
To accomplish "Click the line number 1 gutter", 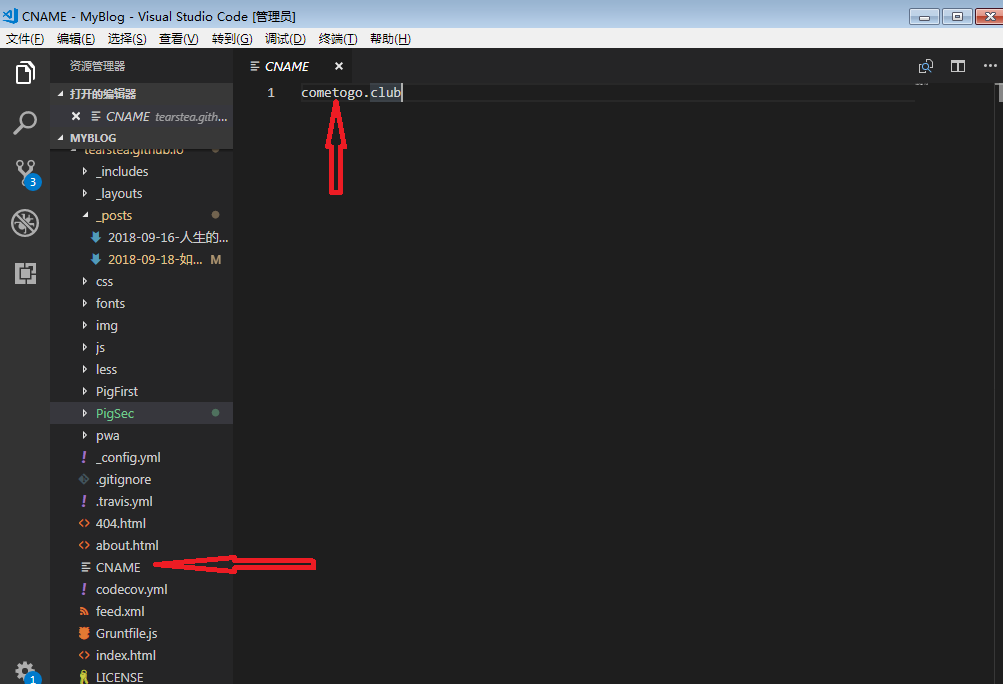I will (x=271, y=92).
